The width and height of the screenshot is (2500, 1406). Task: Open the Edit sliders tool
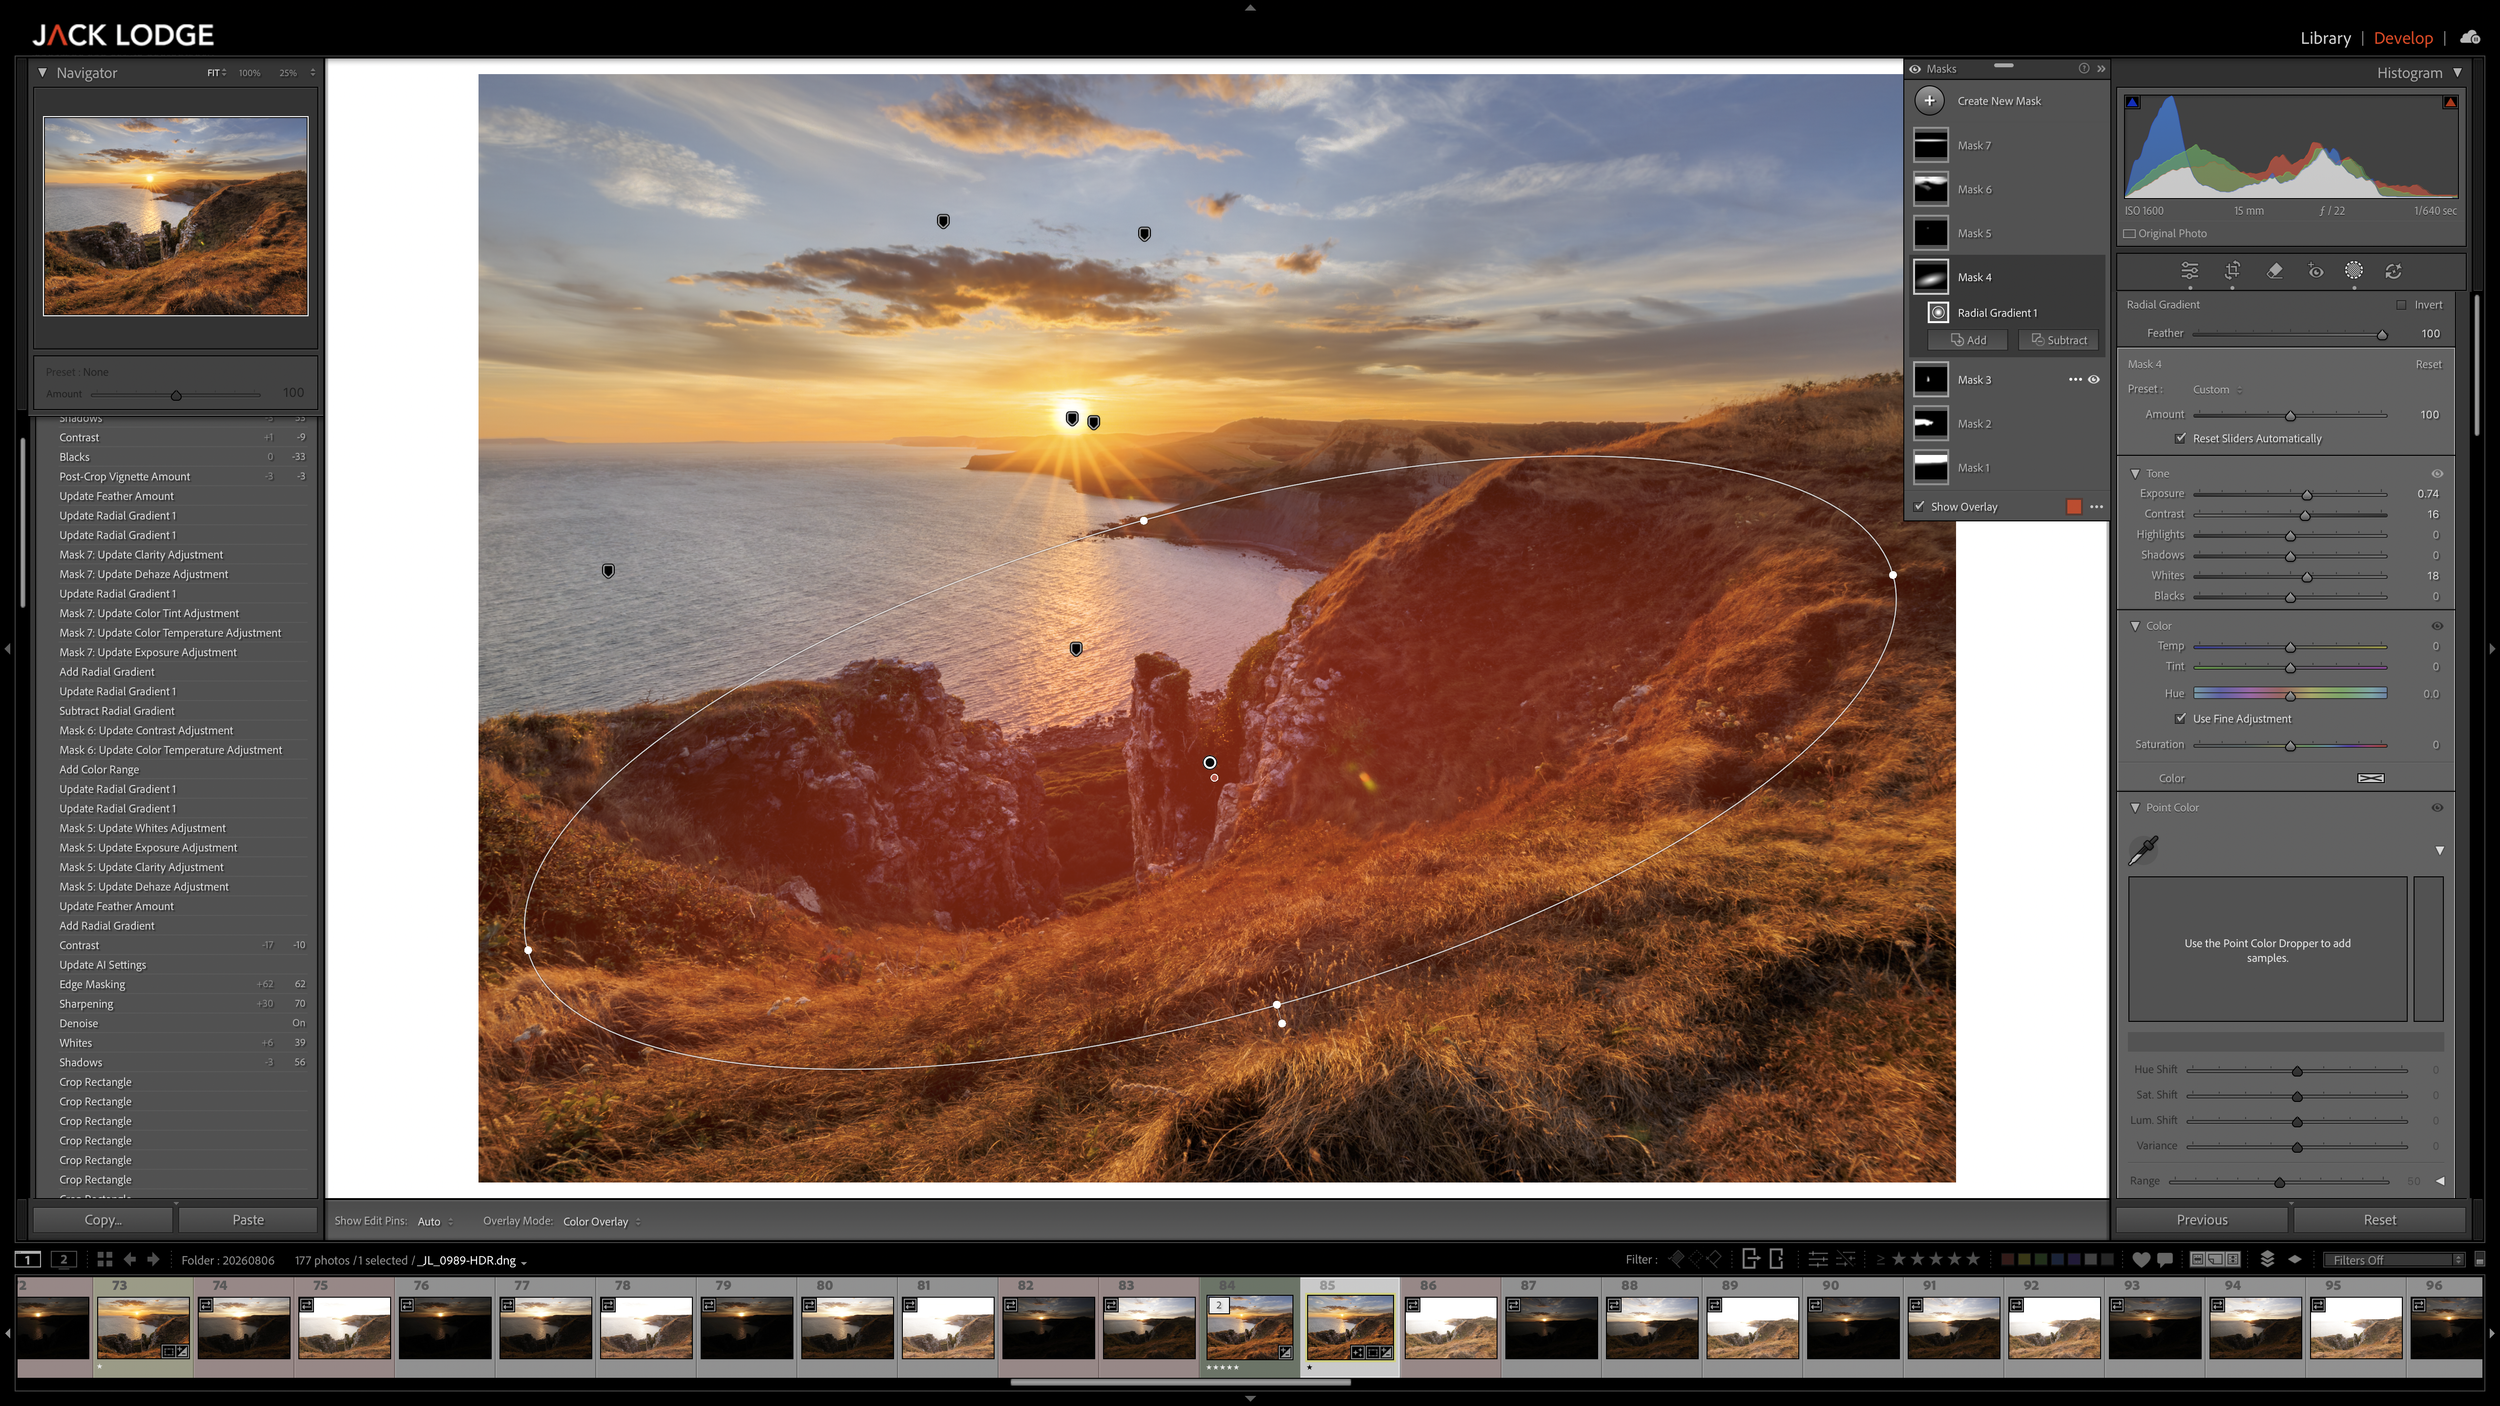[2189, 271]
